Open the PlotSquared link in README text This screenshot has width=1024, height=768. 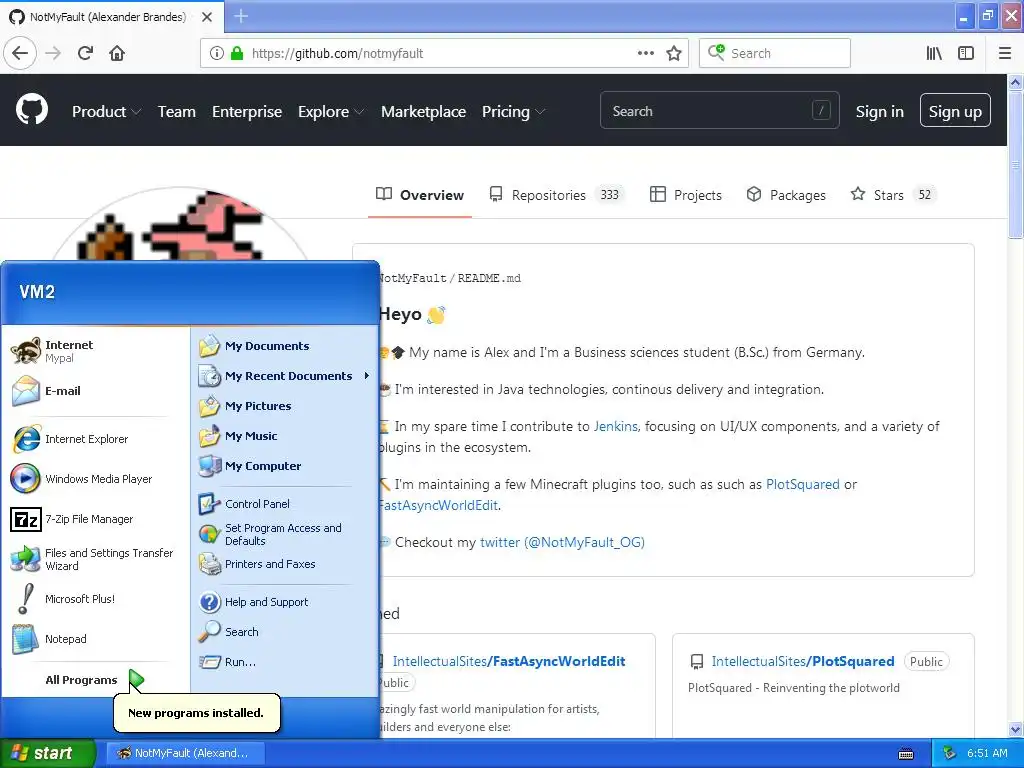tap(803, 485)
